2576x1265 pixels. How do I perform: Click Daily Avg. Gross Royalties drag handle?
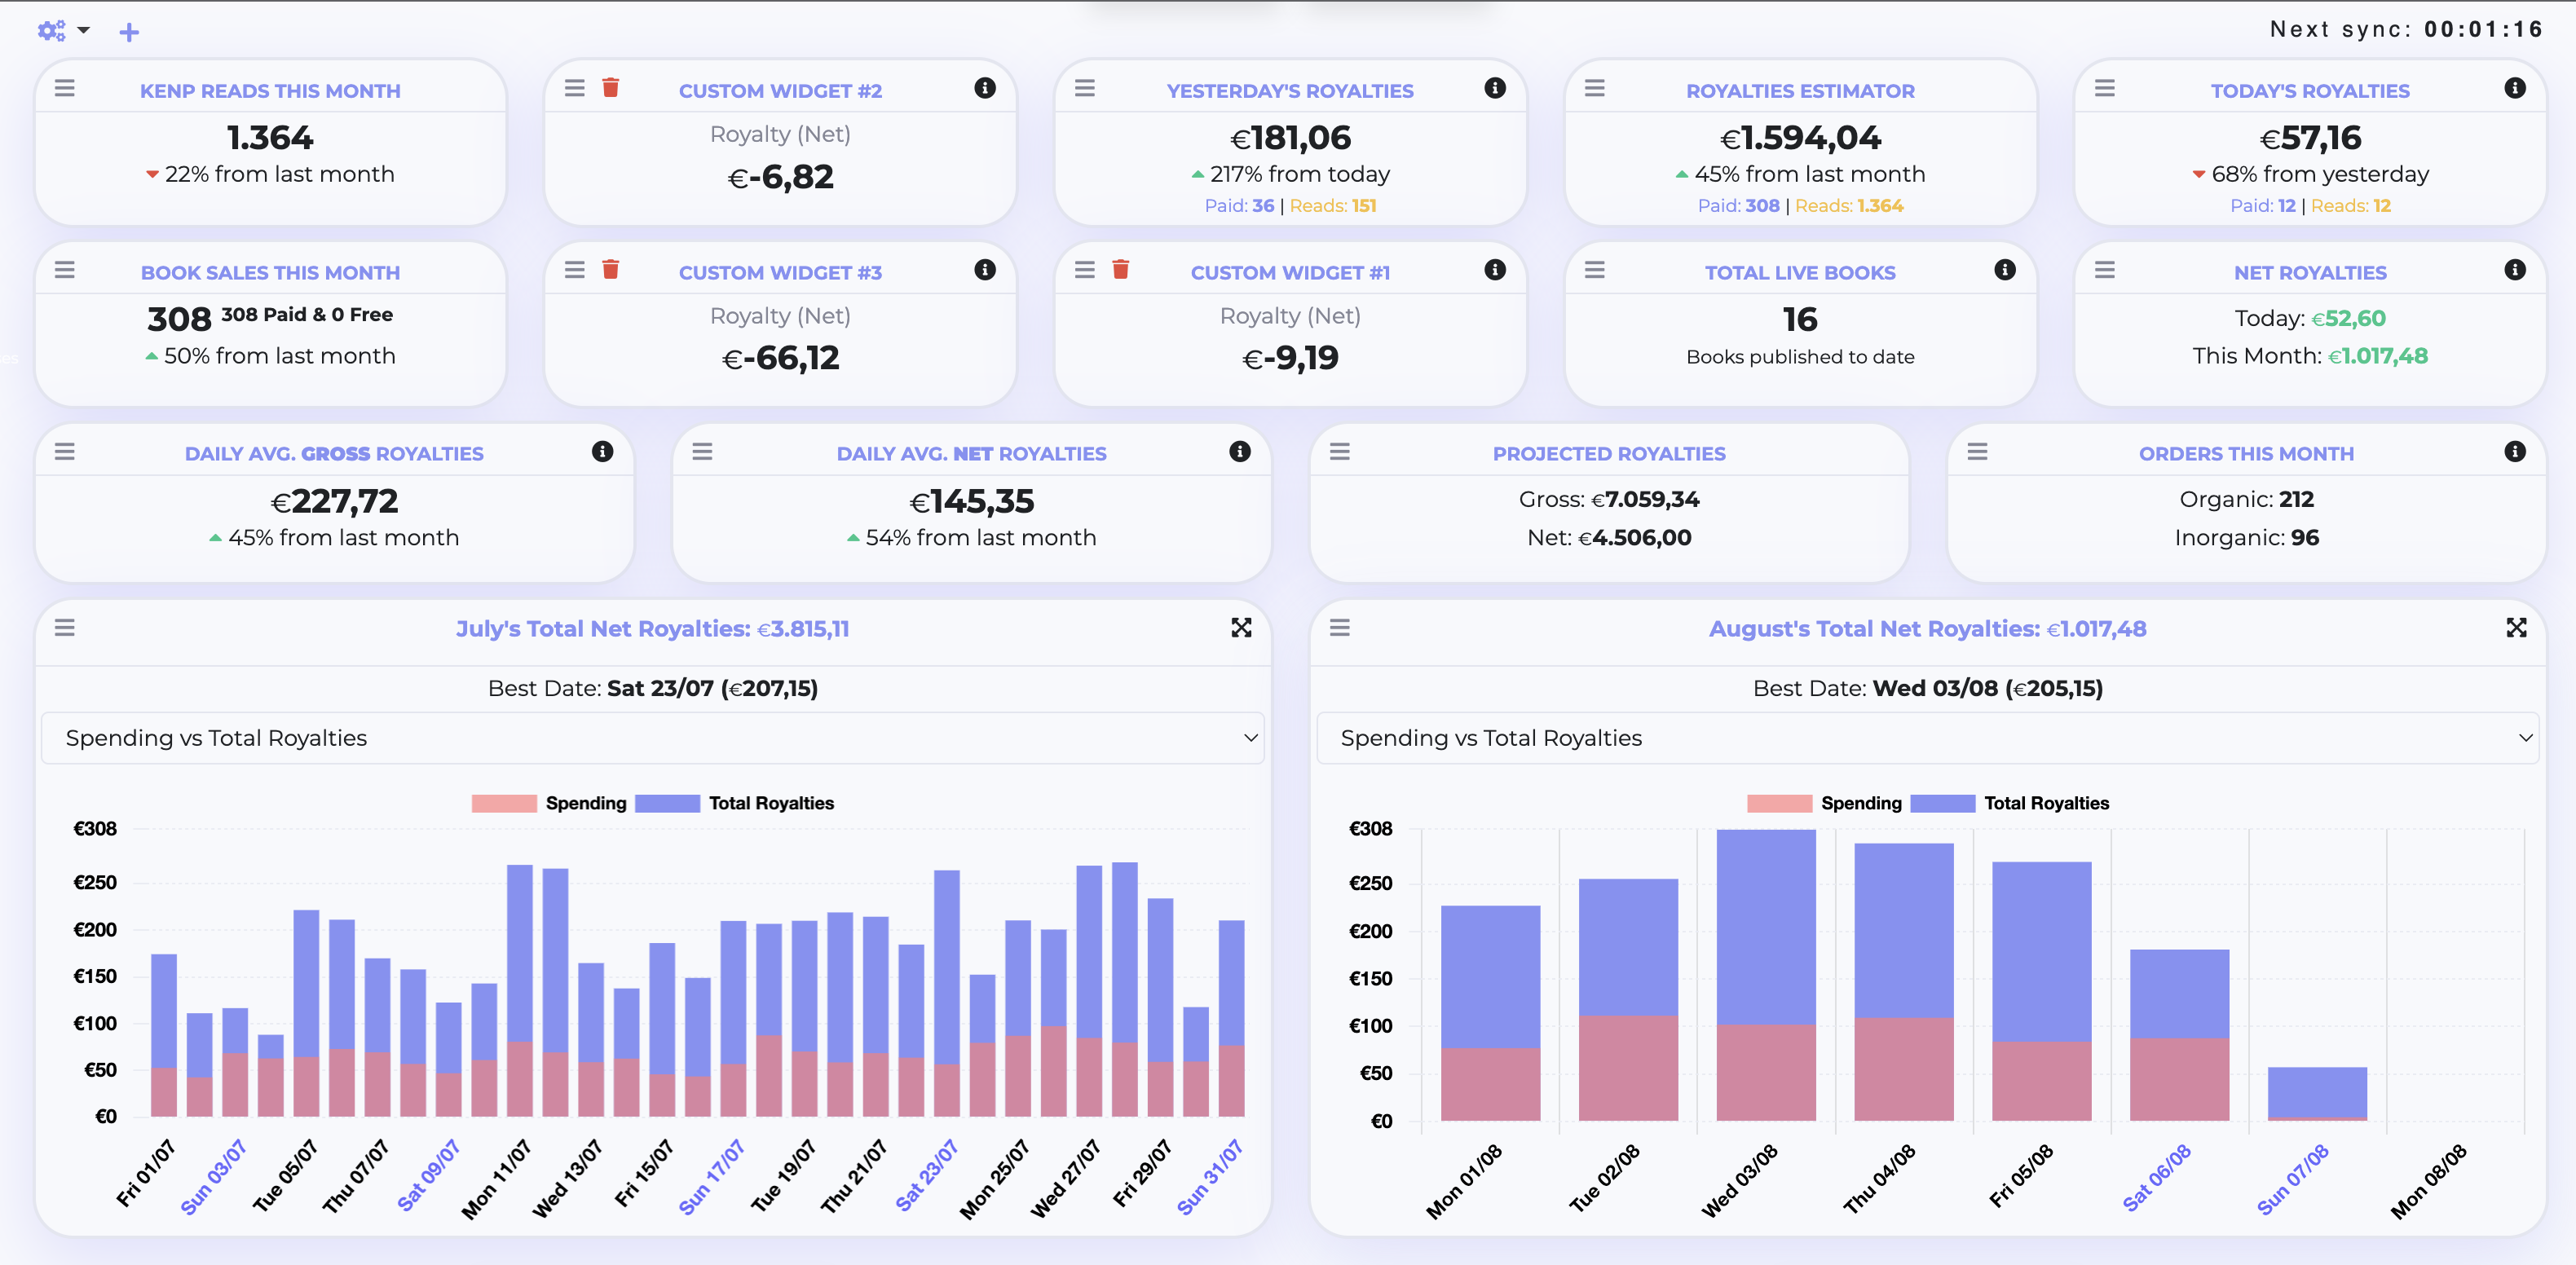point(65,452)
